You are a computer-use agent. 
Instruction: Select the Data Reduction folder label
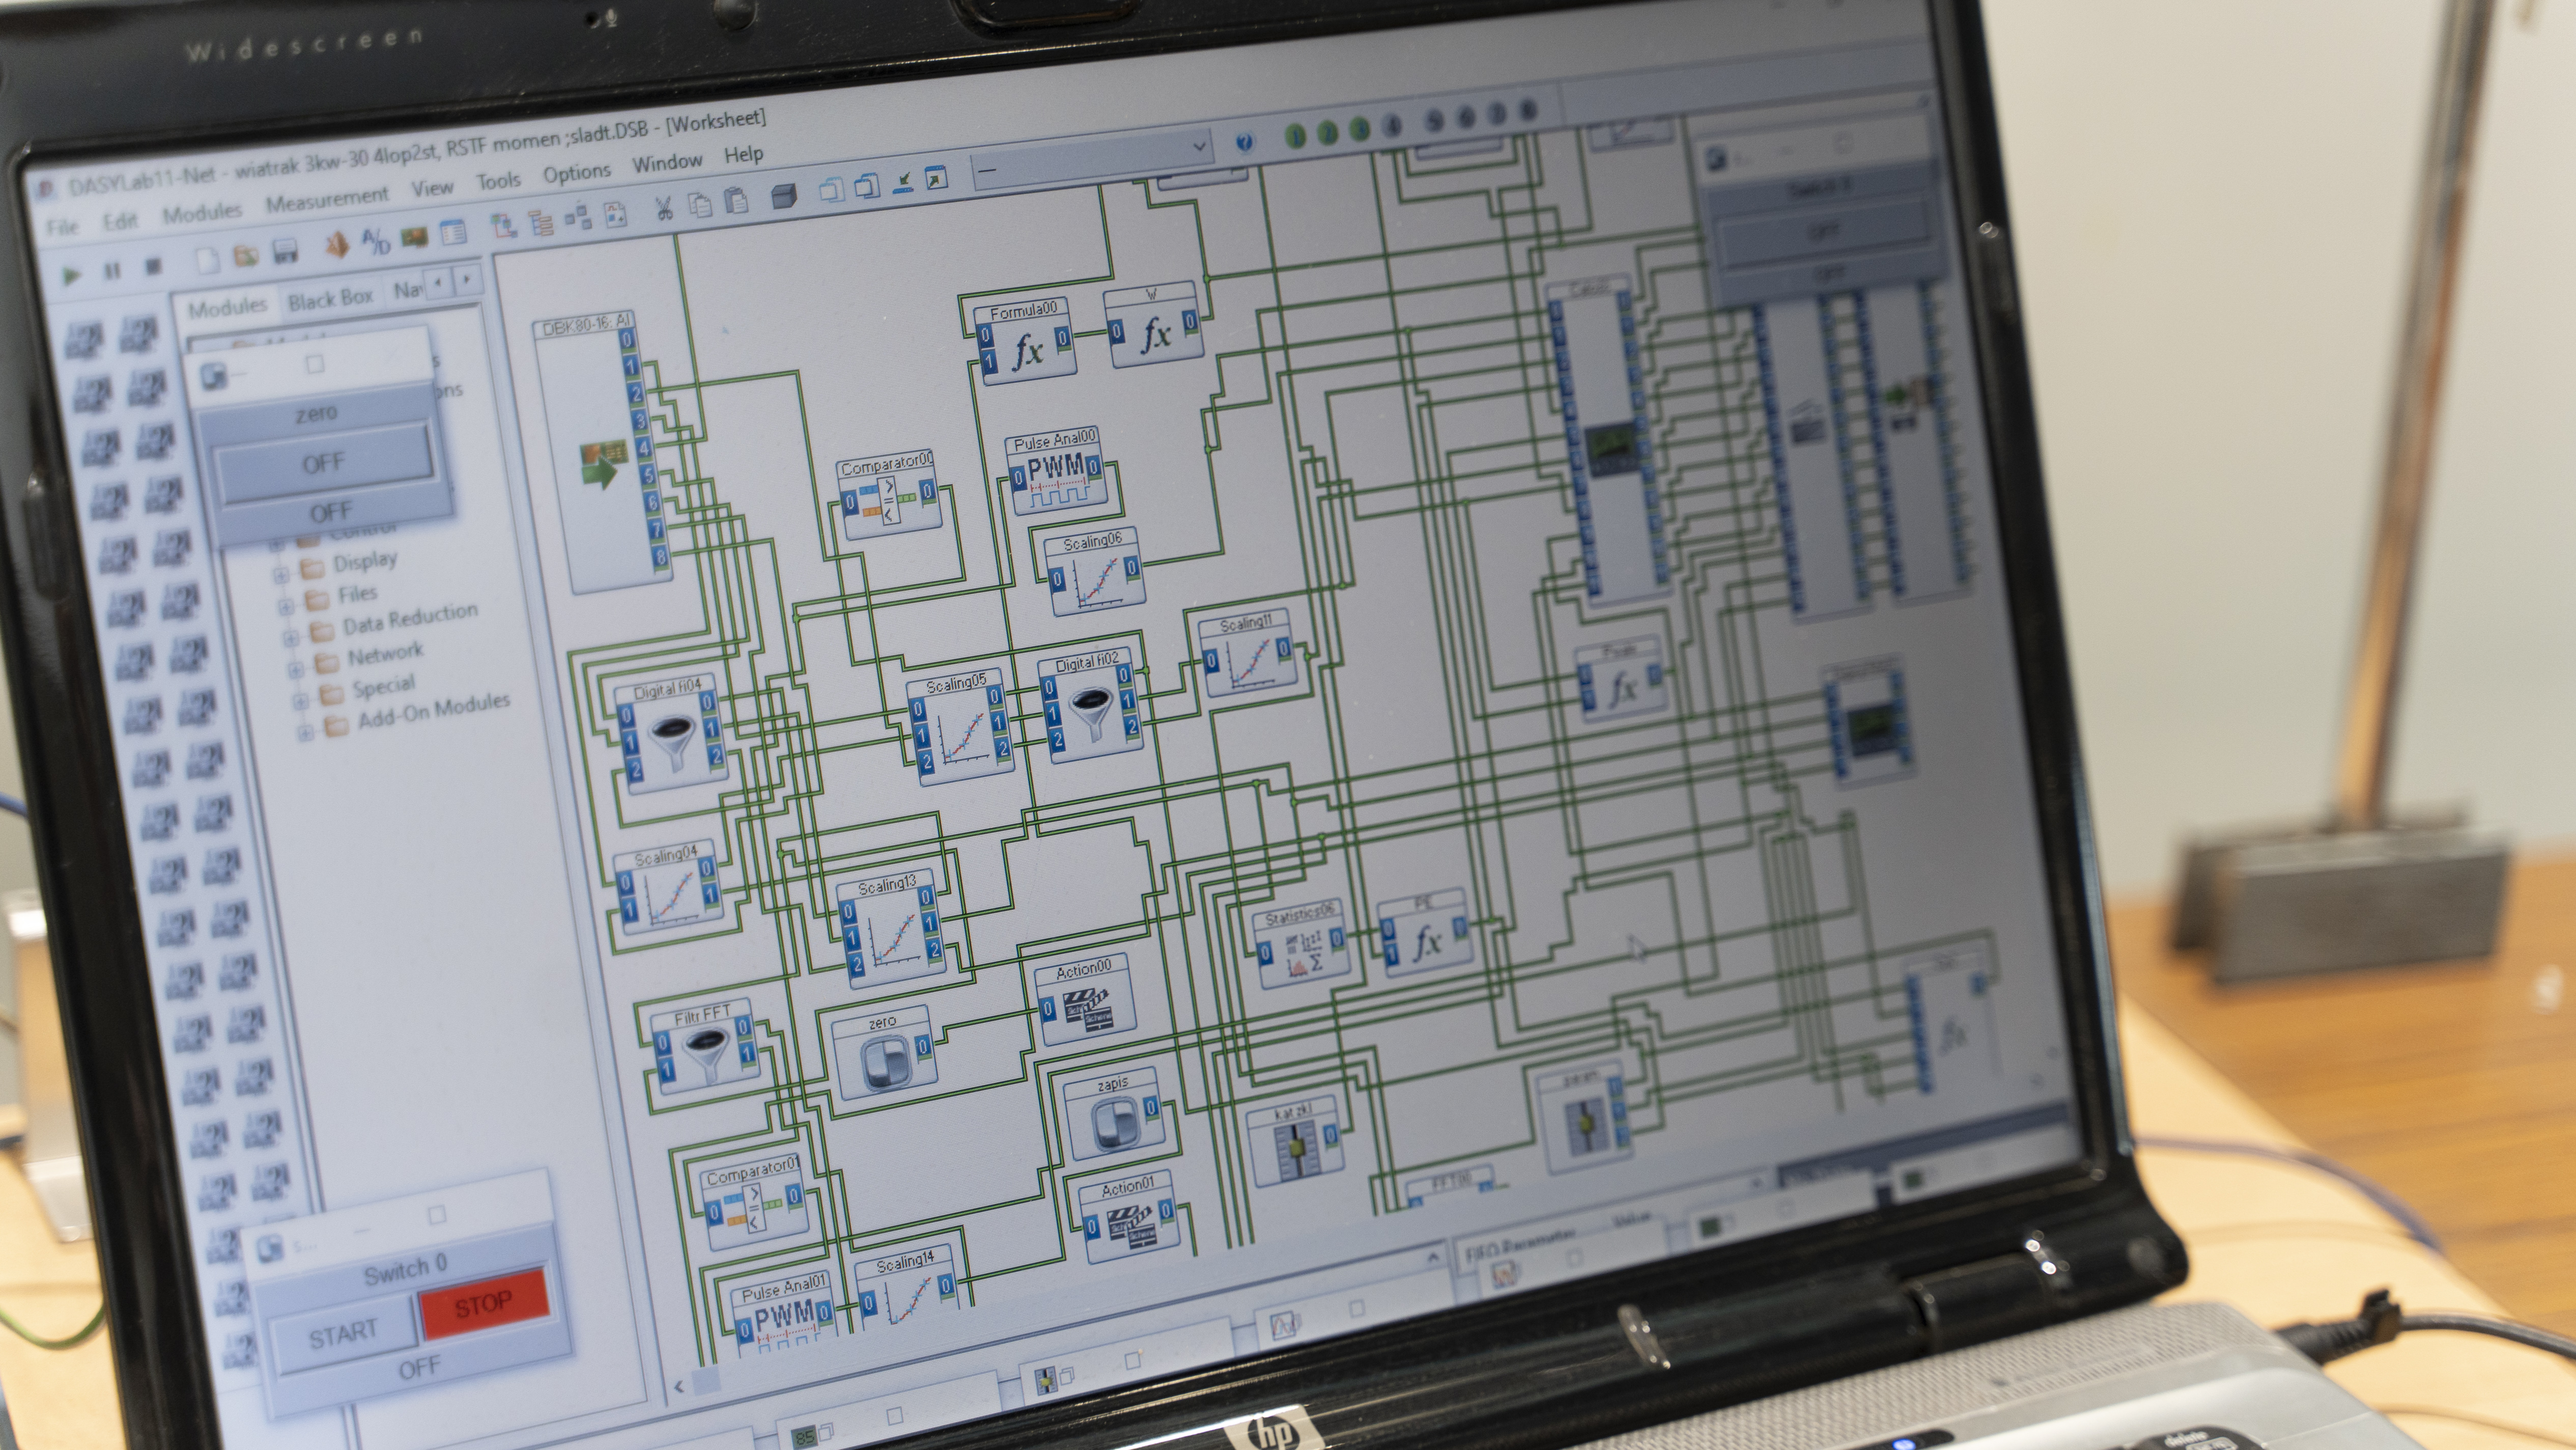pos(410,618)
